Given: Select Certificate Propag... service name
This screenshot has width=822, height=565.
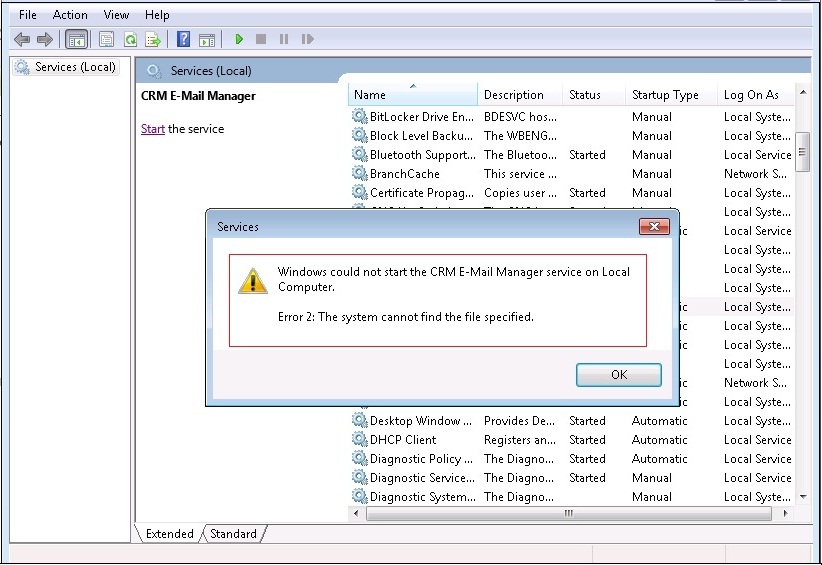Looking at the screenshot, I should pos(421,192).
